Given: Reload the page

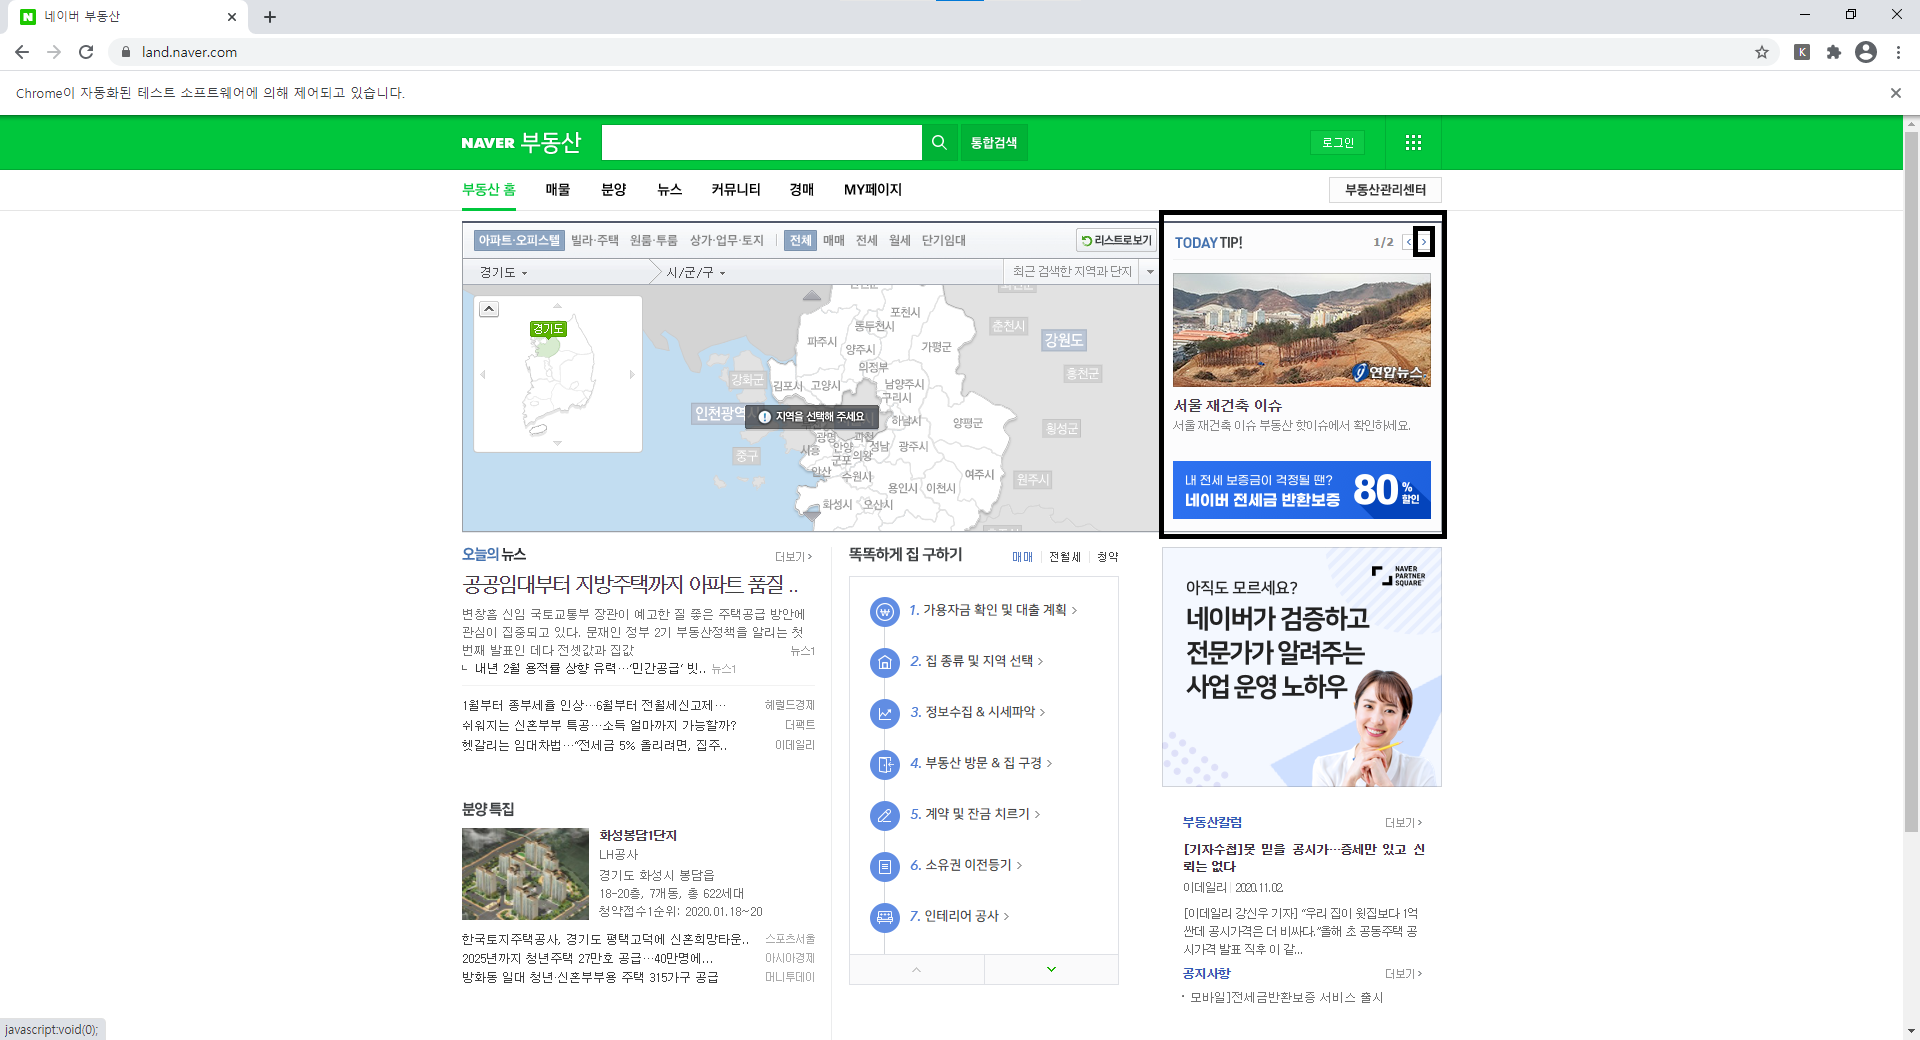Looking at the screenshot, I should [x=86, y=52].
